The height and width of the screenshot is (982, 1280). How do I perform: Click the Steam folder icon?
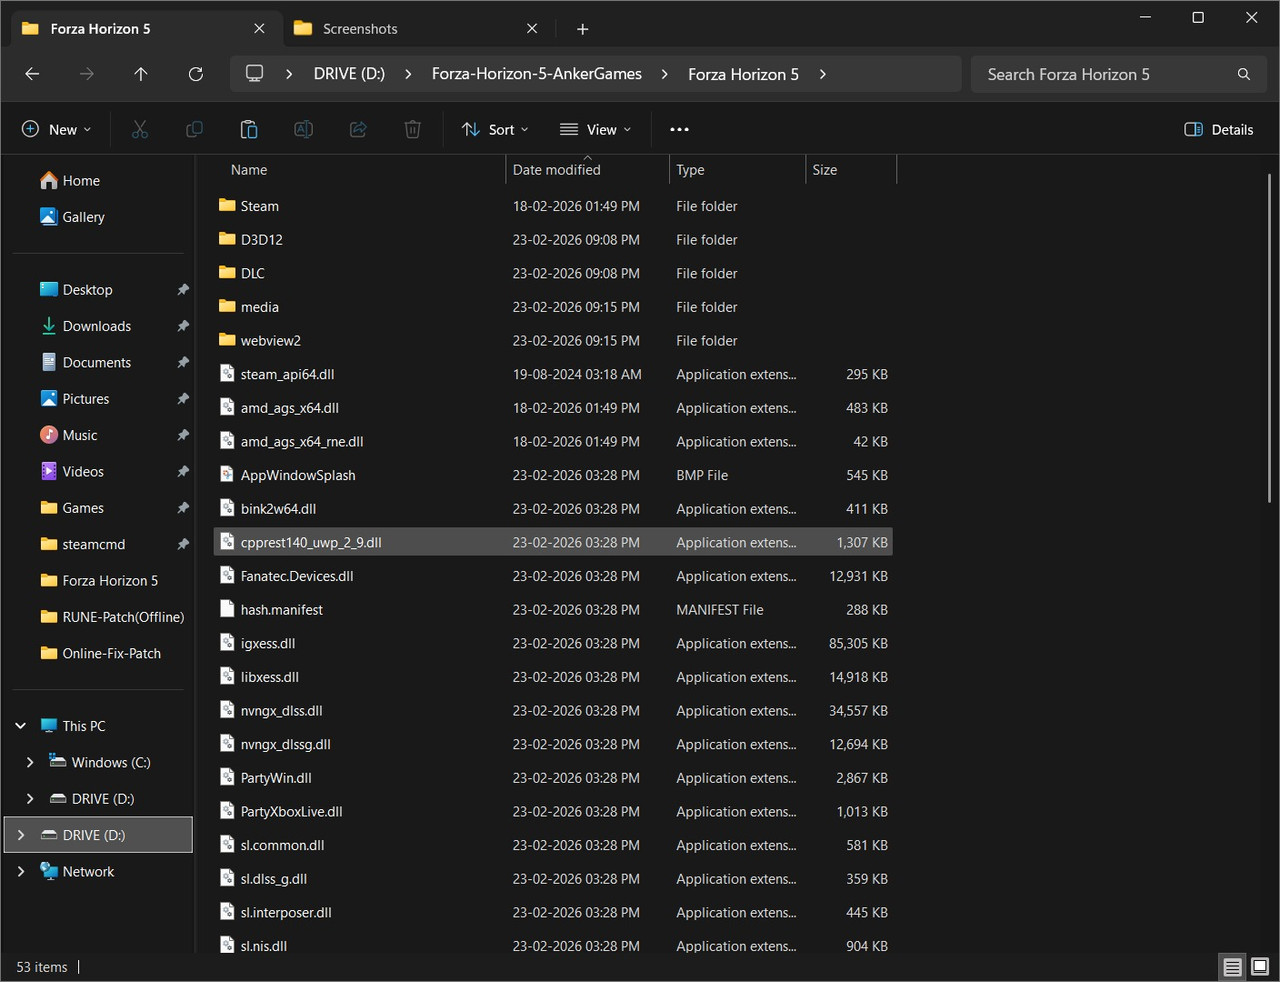(x=227, y=206)
